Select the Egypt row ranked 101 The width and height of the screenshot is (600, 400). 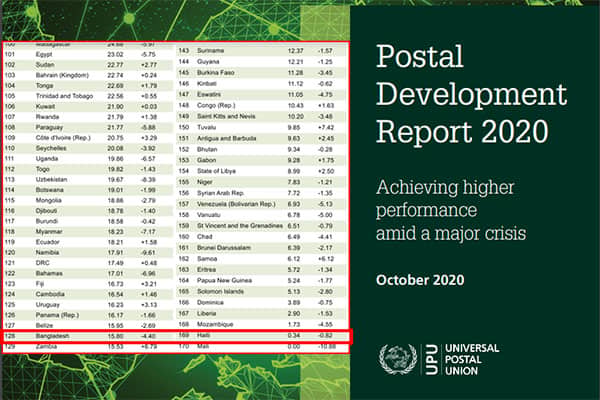88,54
